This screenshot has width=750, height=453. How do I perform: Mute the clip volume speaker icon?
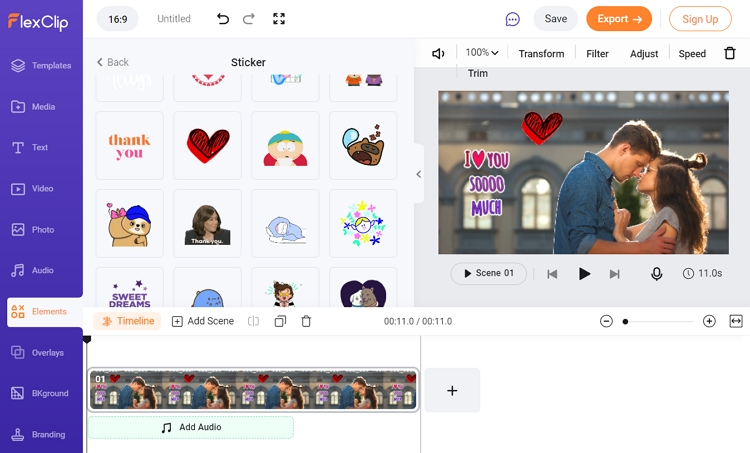tap(438, 54)
